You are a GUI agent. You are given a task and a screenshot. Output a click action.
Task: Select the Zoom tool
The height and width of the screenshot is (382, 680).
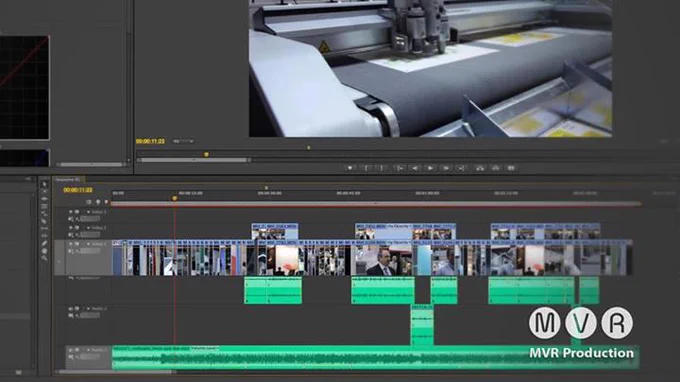[44, 258]
